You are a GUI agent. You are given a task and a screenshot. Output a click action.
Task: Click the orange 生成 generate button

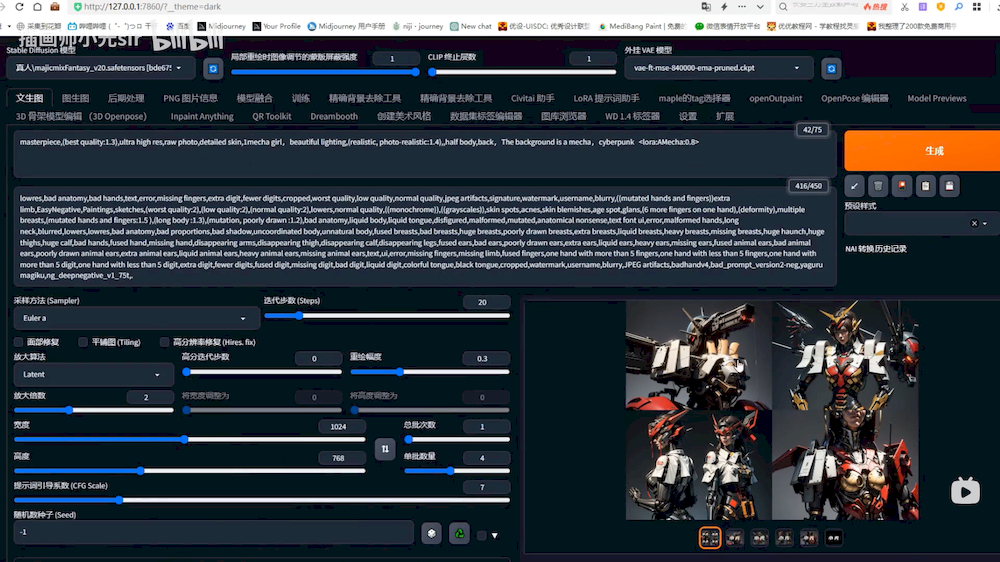tap(920, 150)
